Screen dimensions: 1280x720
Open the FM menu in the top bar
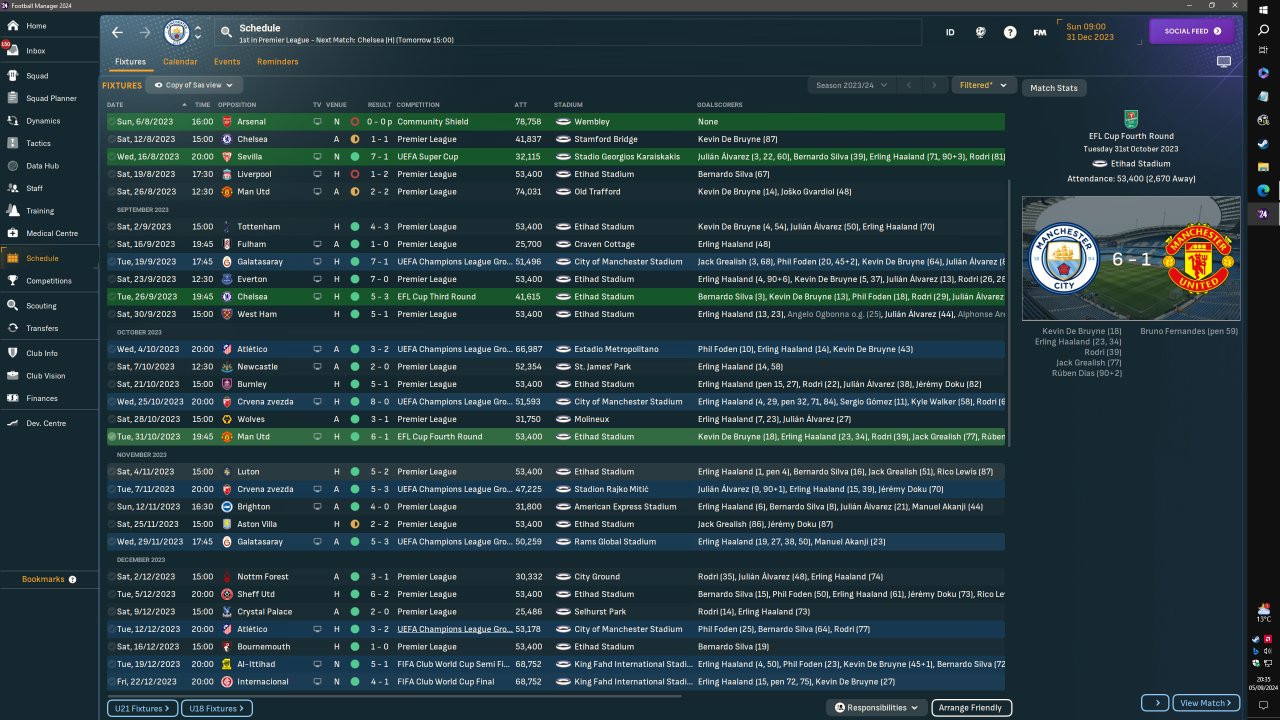[1040, 32]
